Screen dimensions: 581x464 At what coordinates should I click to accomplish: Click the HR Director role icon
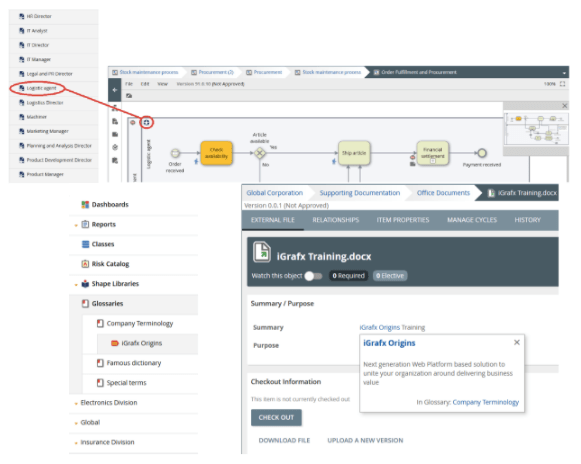point(22,16)
